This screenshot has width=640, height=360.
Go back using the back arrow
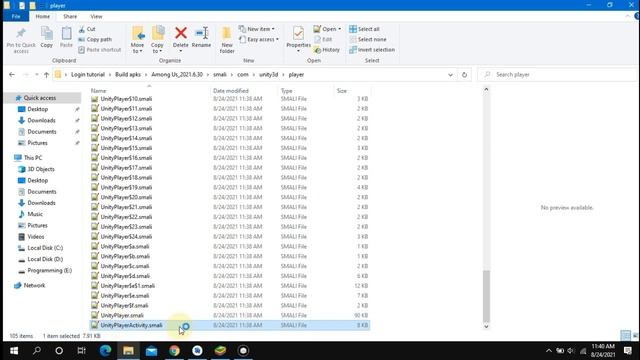click(x=12, y=75)
